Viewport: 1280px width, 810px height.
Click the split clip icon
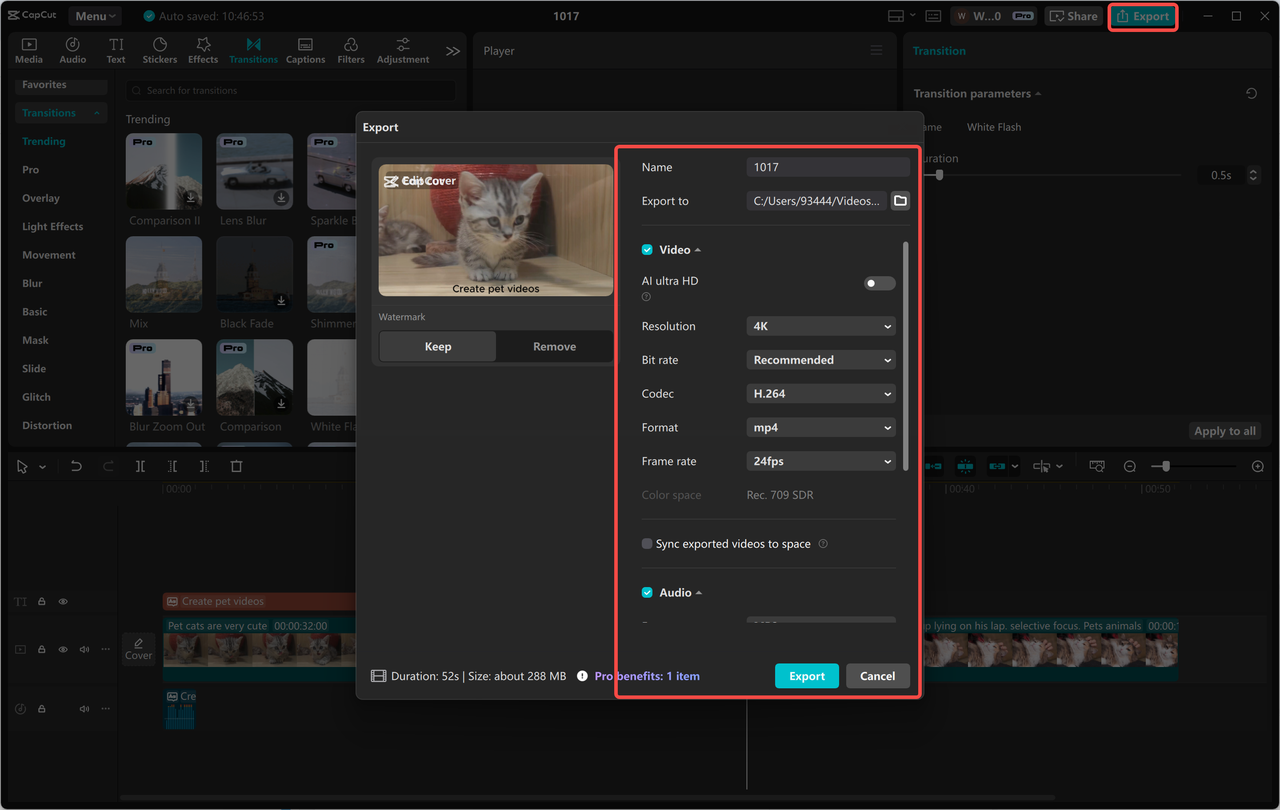140,466
